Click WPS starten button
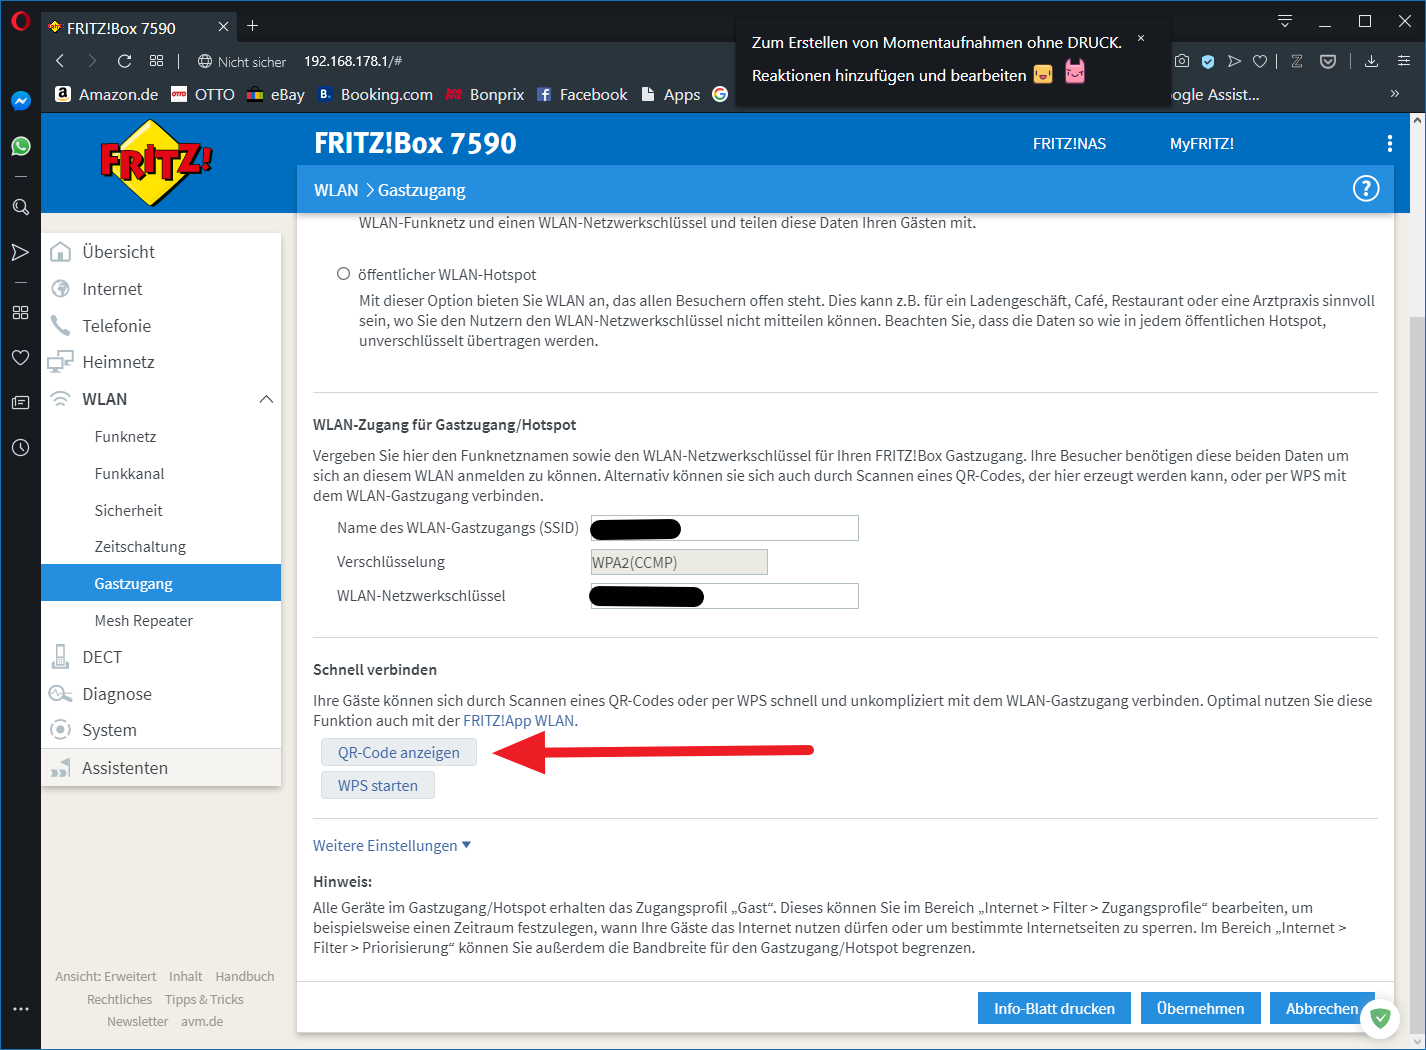1426x1050 pixels. point(378,786)
